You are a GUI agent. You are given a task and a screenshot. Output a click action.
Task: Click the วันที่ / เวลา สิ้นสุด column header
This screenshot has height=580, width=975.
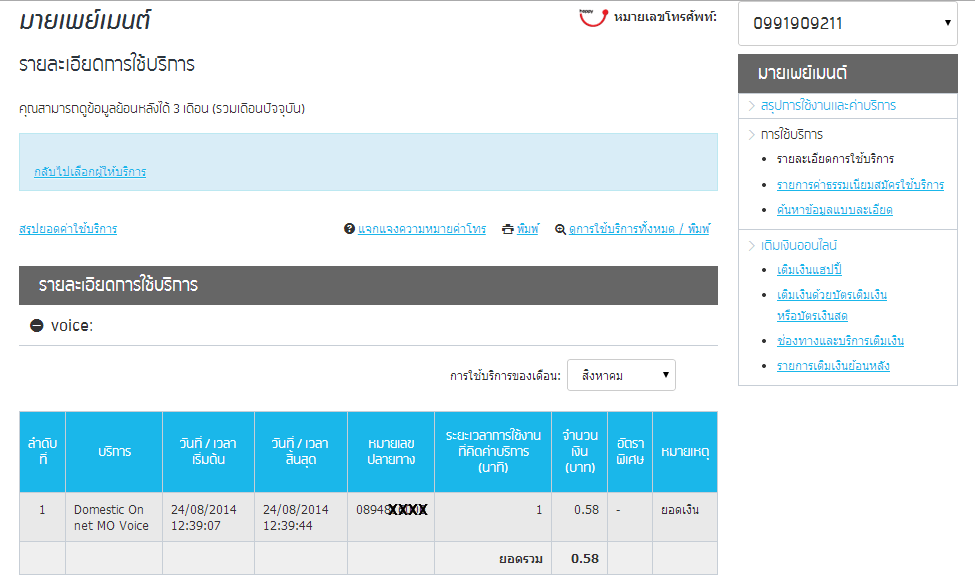coord(300,451)
